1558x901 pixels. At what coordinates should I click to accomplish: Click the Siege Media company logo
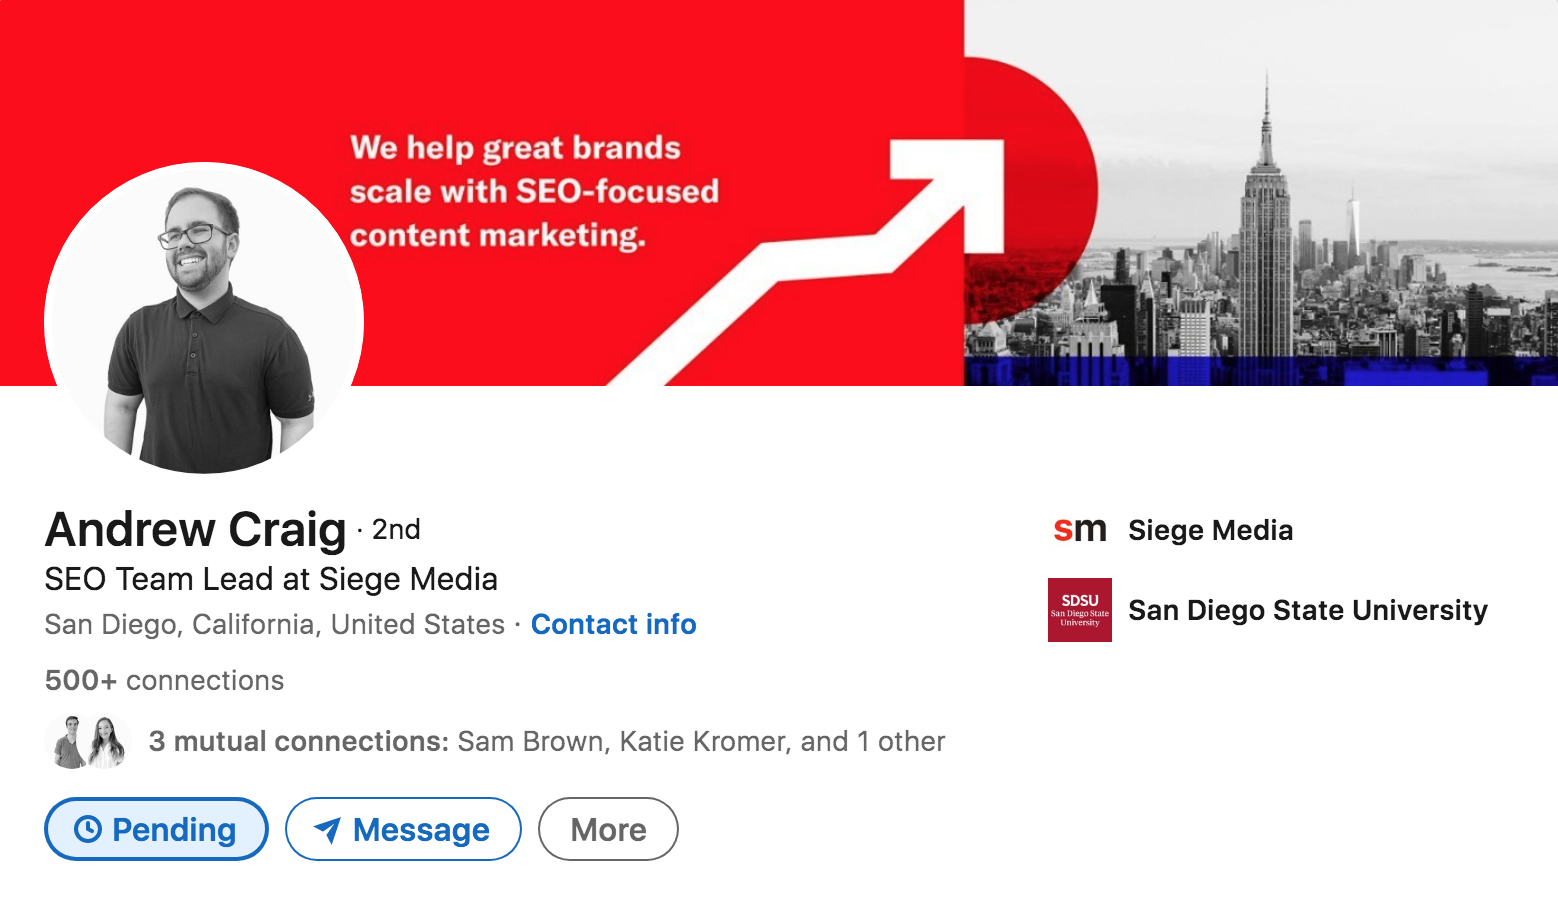point(1080,530)
